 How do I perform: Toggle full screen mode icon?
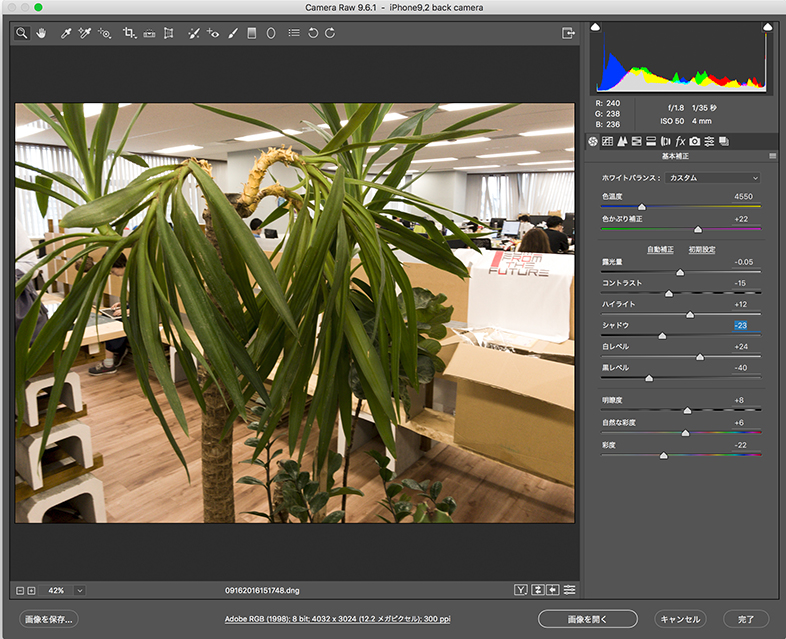coord(568,33)
